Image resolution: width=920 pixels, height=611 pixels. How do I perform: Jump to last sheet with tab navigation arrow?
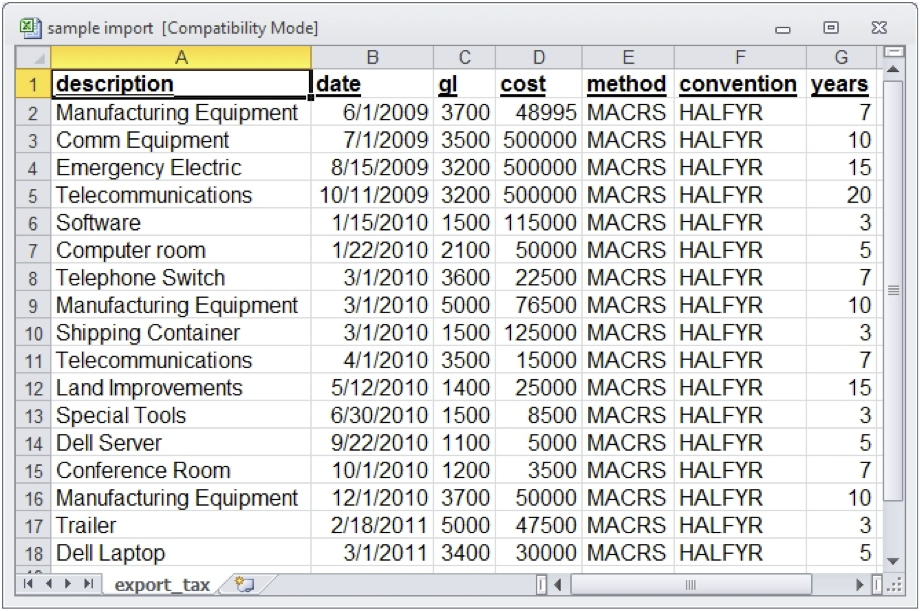90,585
